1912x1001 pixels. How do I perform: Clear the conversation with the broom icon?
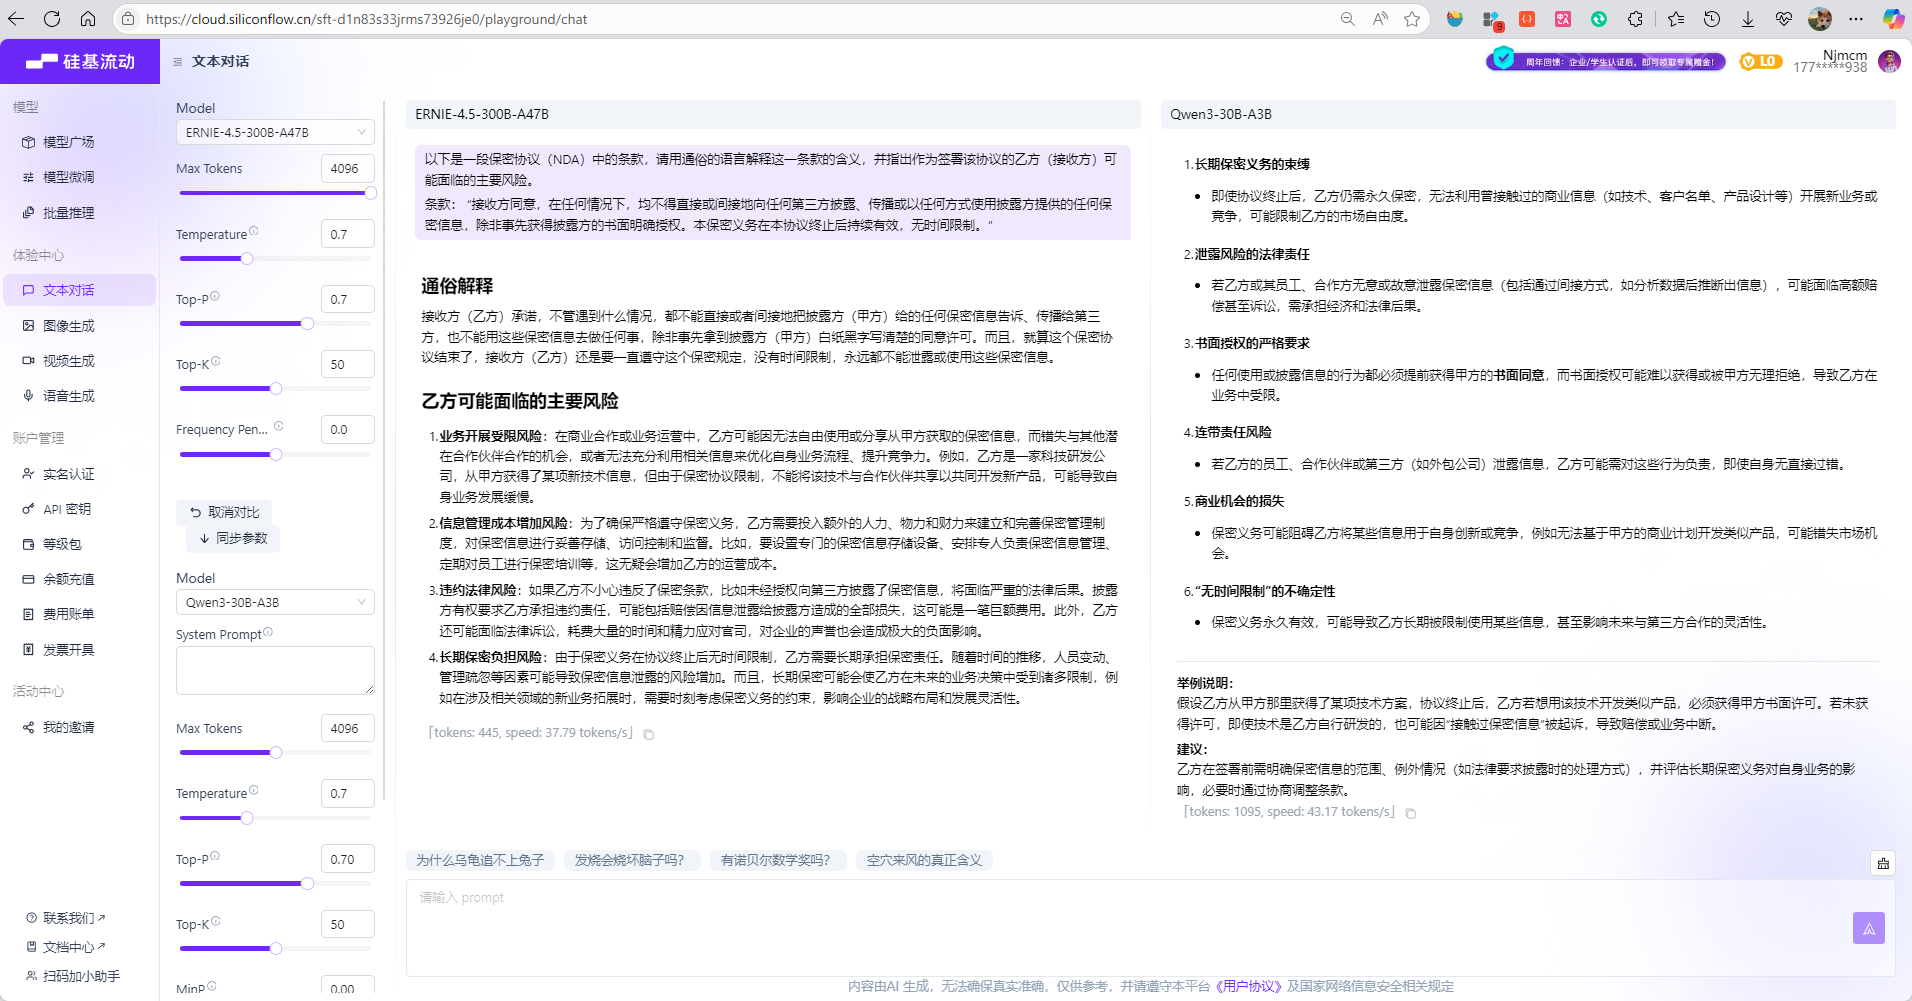point(1883,863)
